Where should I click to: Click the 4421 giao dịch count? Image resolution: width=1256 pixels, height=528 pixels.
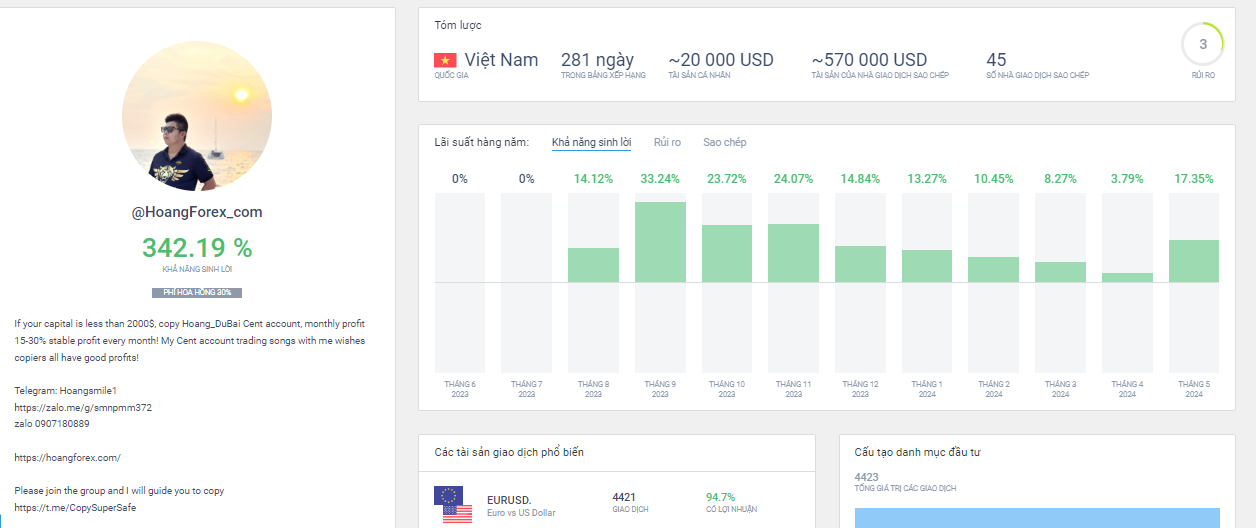click(624, 497)
